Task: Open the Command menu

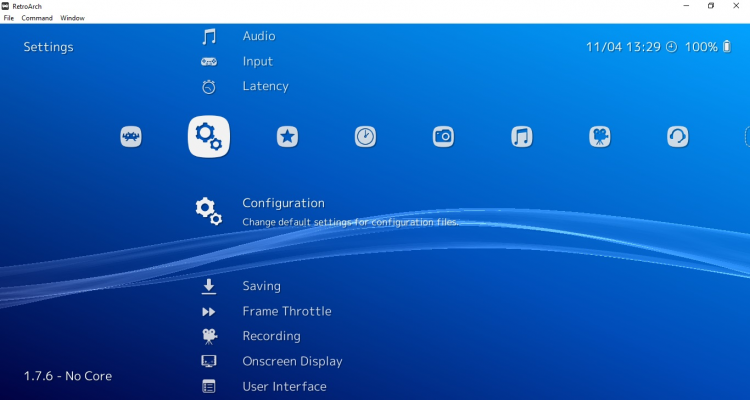Action: coord(37,18)
